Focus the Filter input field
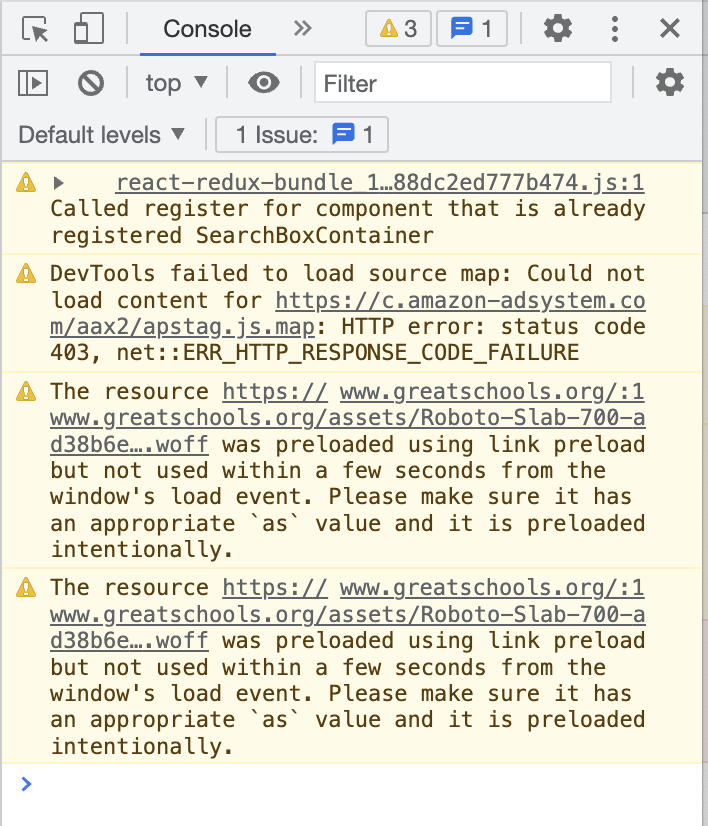708x826 pixels. [463, 83]
